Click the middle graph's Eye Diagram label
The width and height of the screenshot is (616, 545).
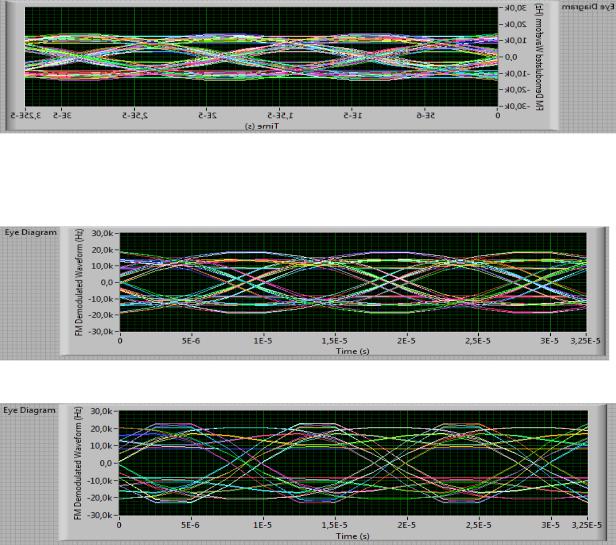[x=31, y=232]
